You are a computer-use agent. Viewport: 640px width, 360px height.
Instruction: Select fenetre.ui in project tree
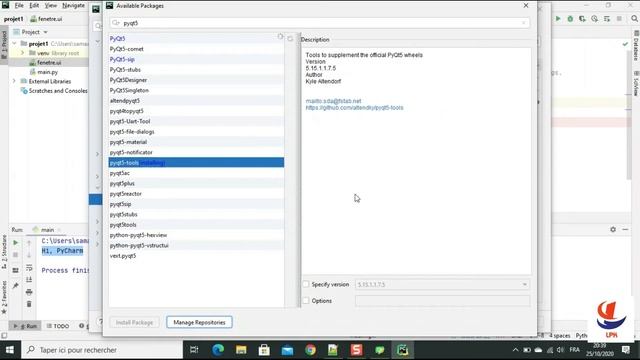click(49, 62)
